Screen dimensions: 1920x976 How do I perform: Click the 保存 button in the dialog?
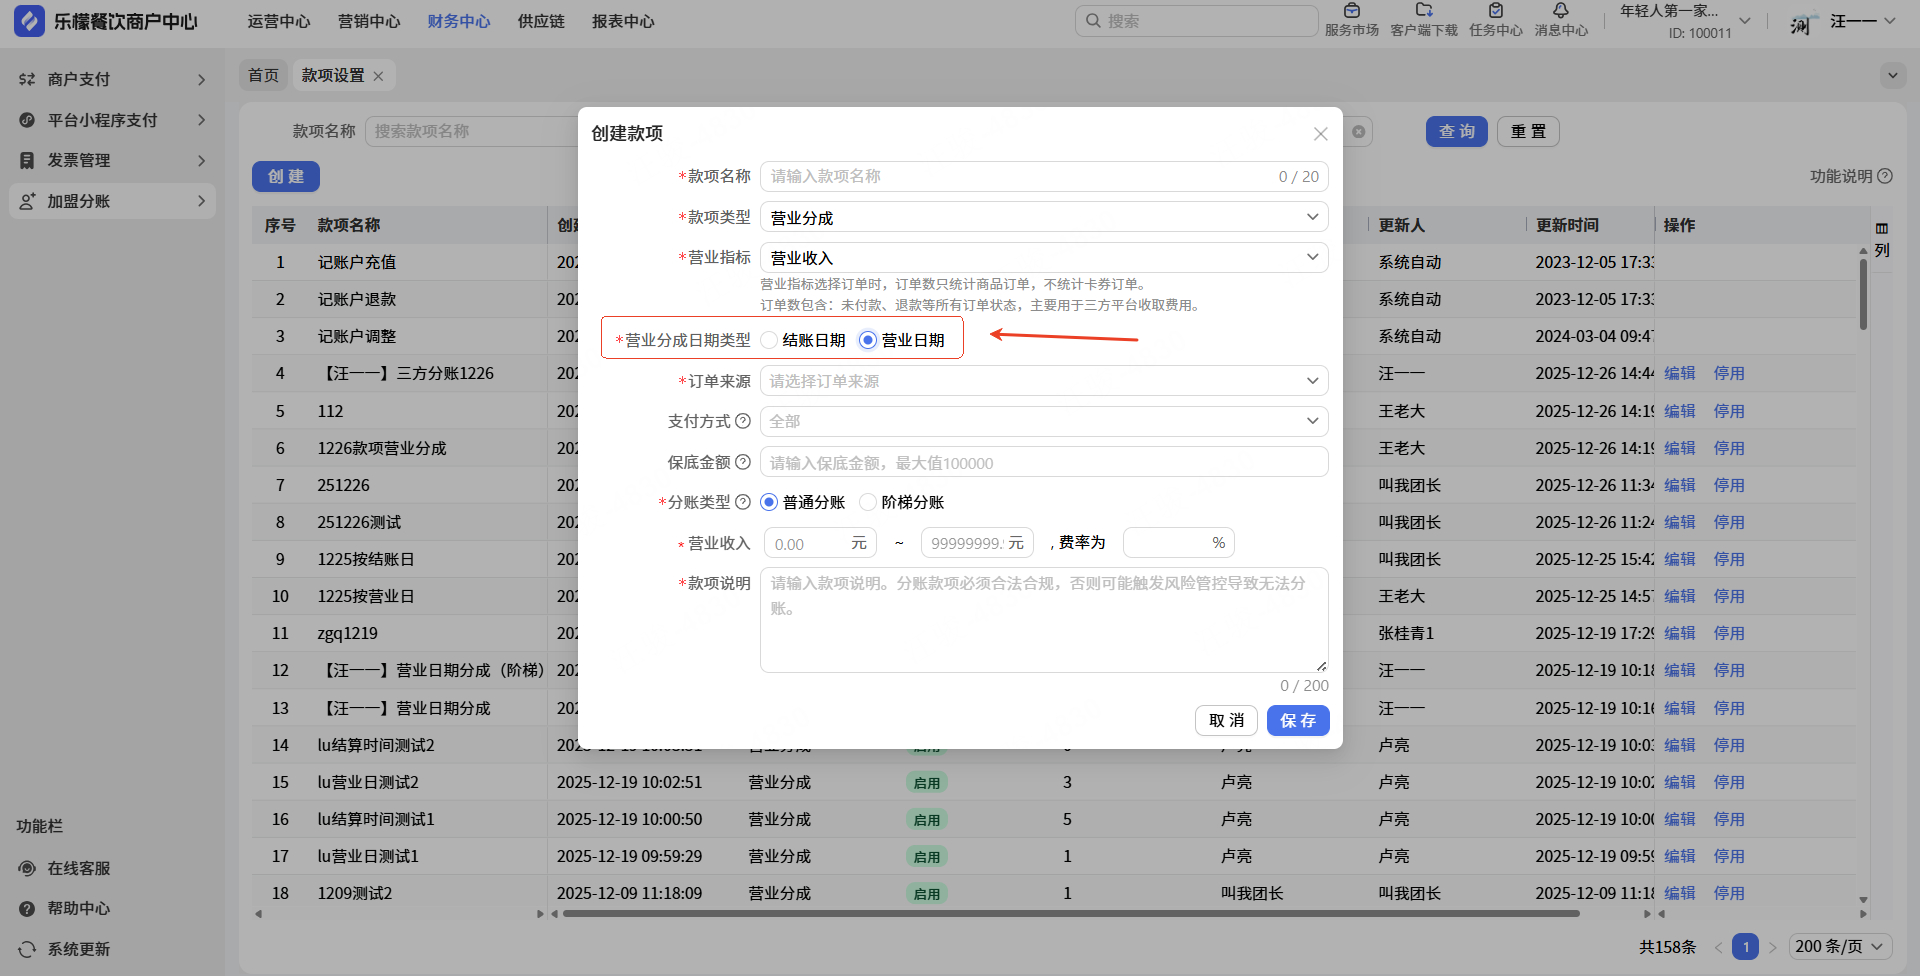pos(1297,720)
